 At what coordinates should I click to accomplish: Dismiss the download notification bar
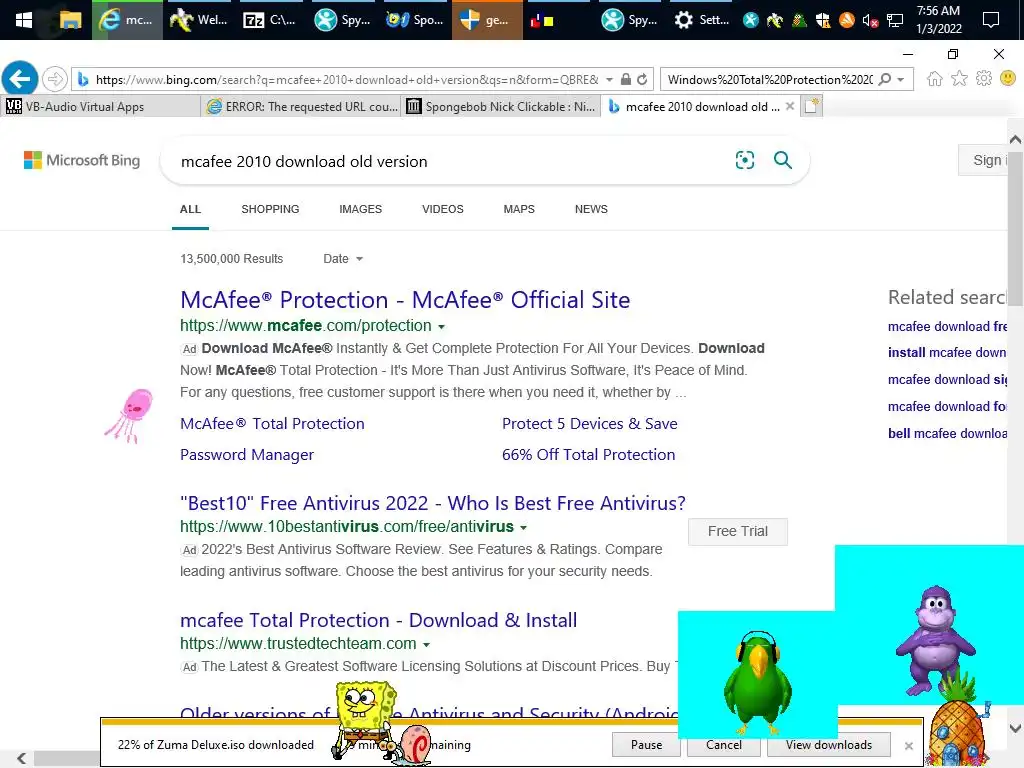point(908,745)
